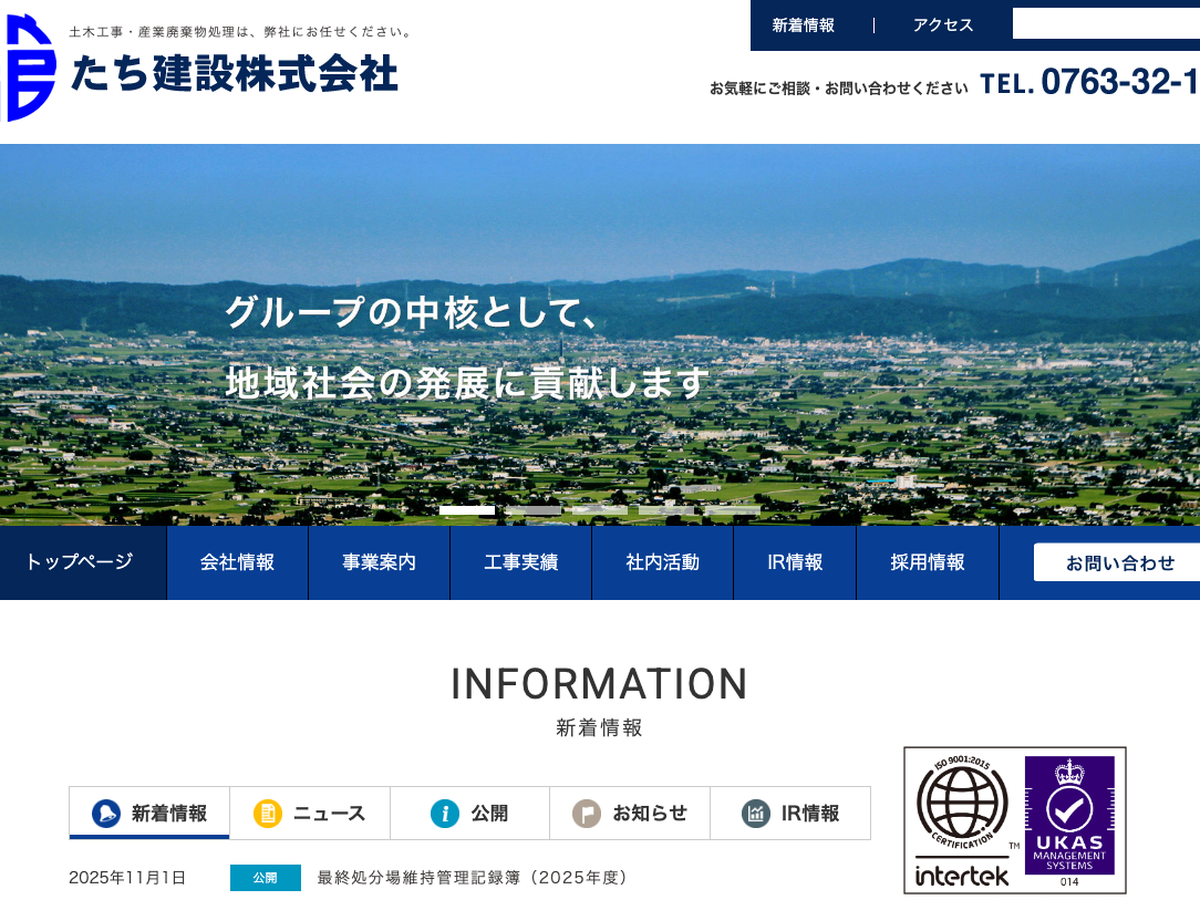Jump to the third hero slide indicator

(x=600, y=510)
